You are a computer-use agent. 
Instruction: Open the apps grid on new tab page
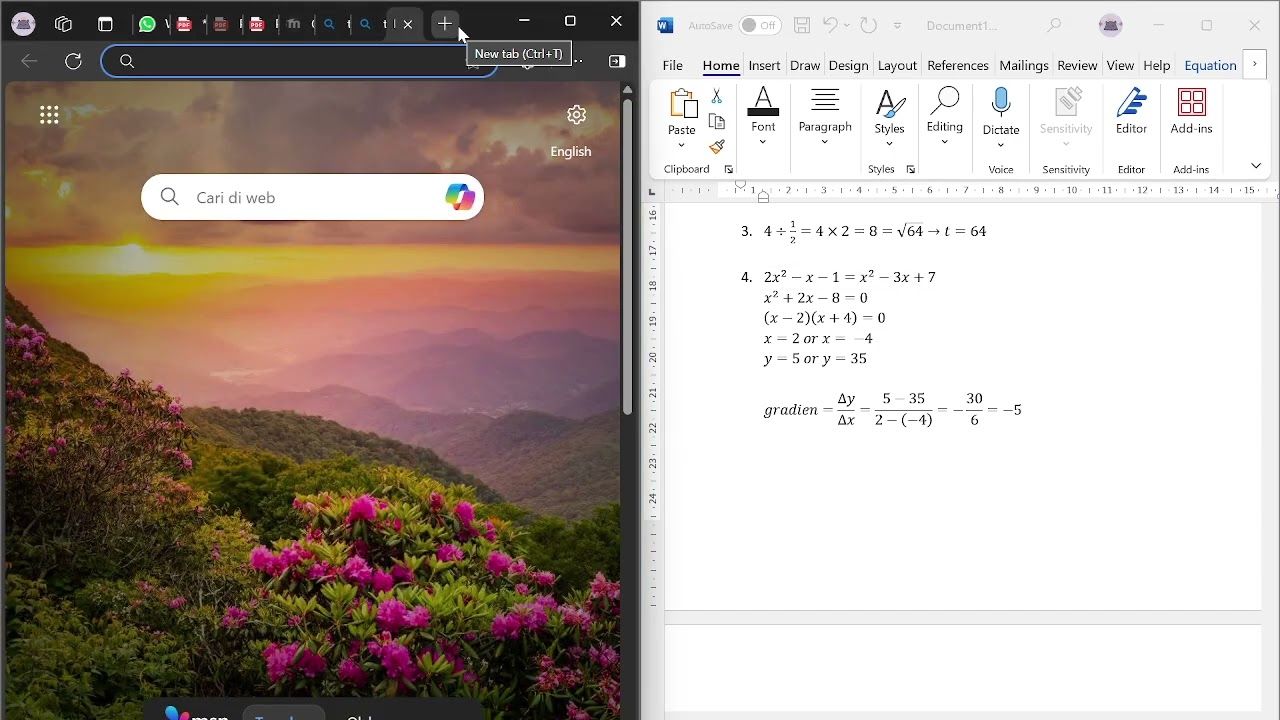point(49,115)
